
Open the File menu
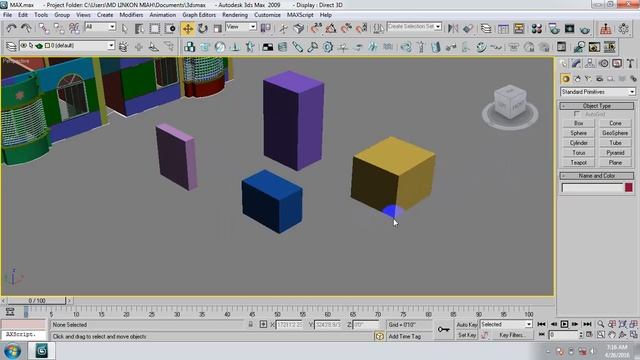[7, 15]
